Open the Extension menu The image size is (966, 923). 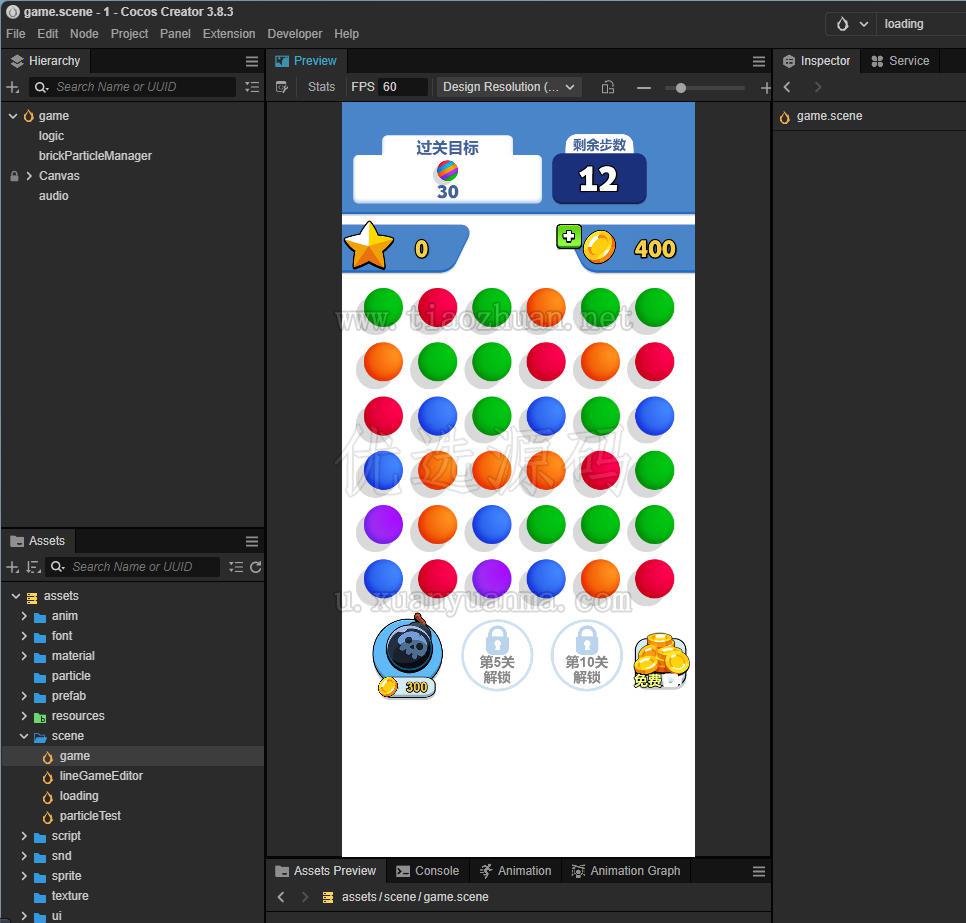[x=229, y=34]
